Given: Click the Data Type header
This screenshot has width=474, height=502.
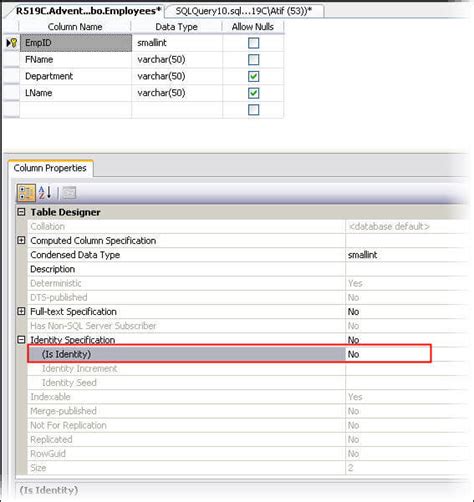Looking at the screenshot, I should tap(177, 27).
